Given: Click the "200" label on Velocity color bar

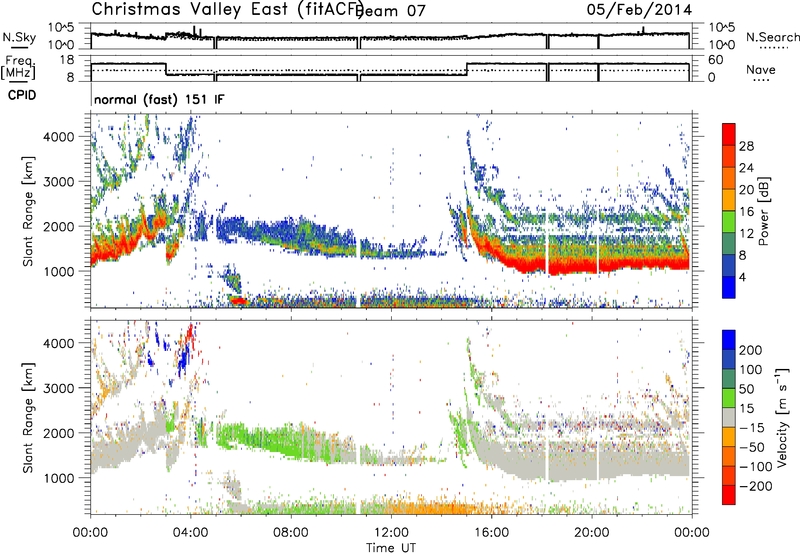Looking at the screenshot, I should 751,350.
